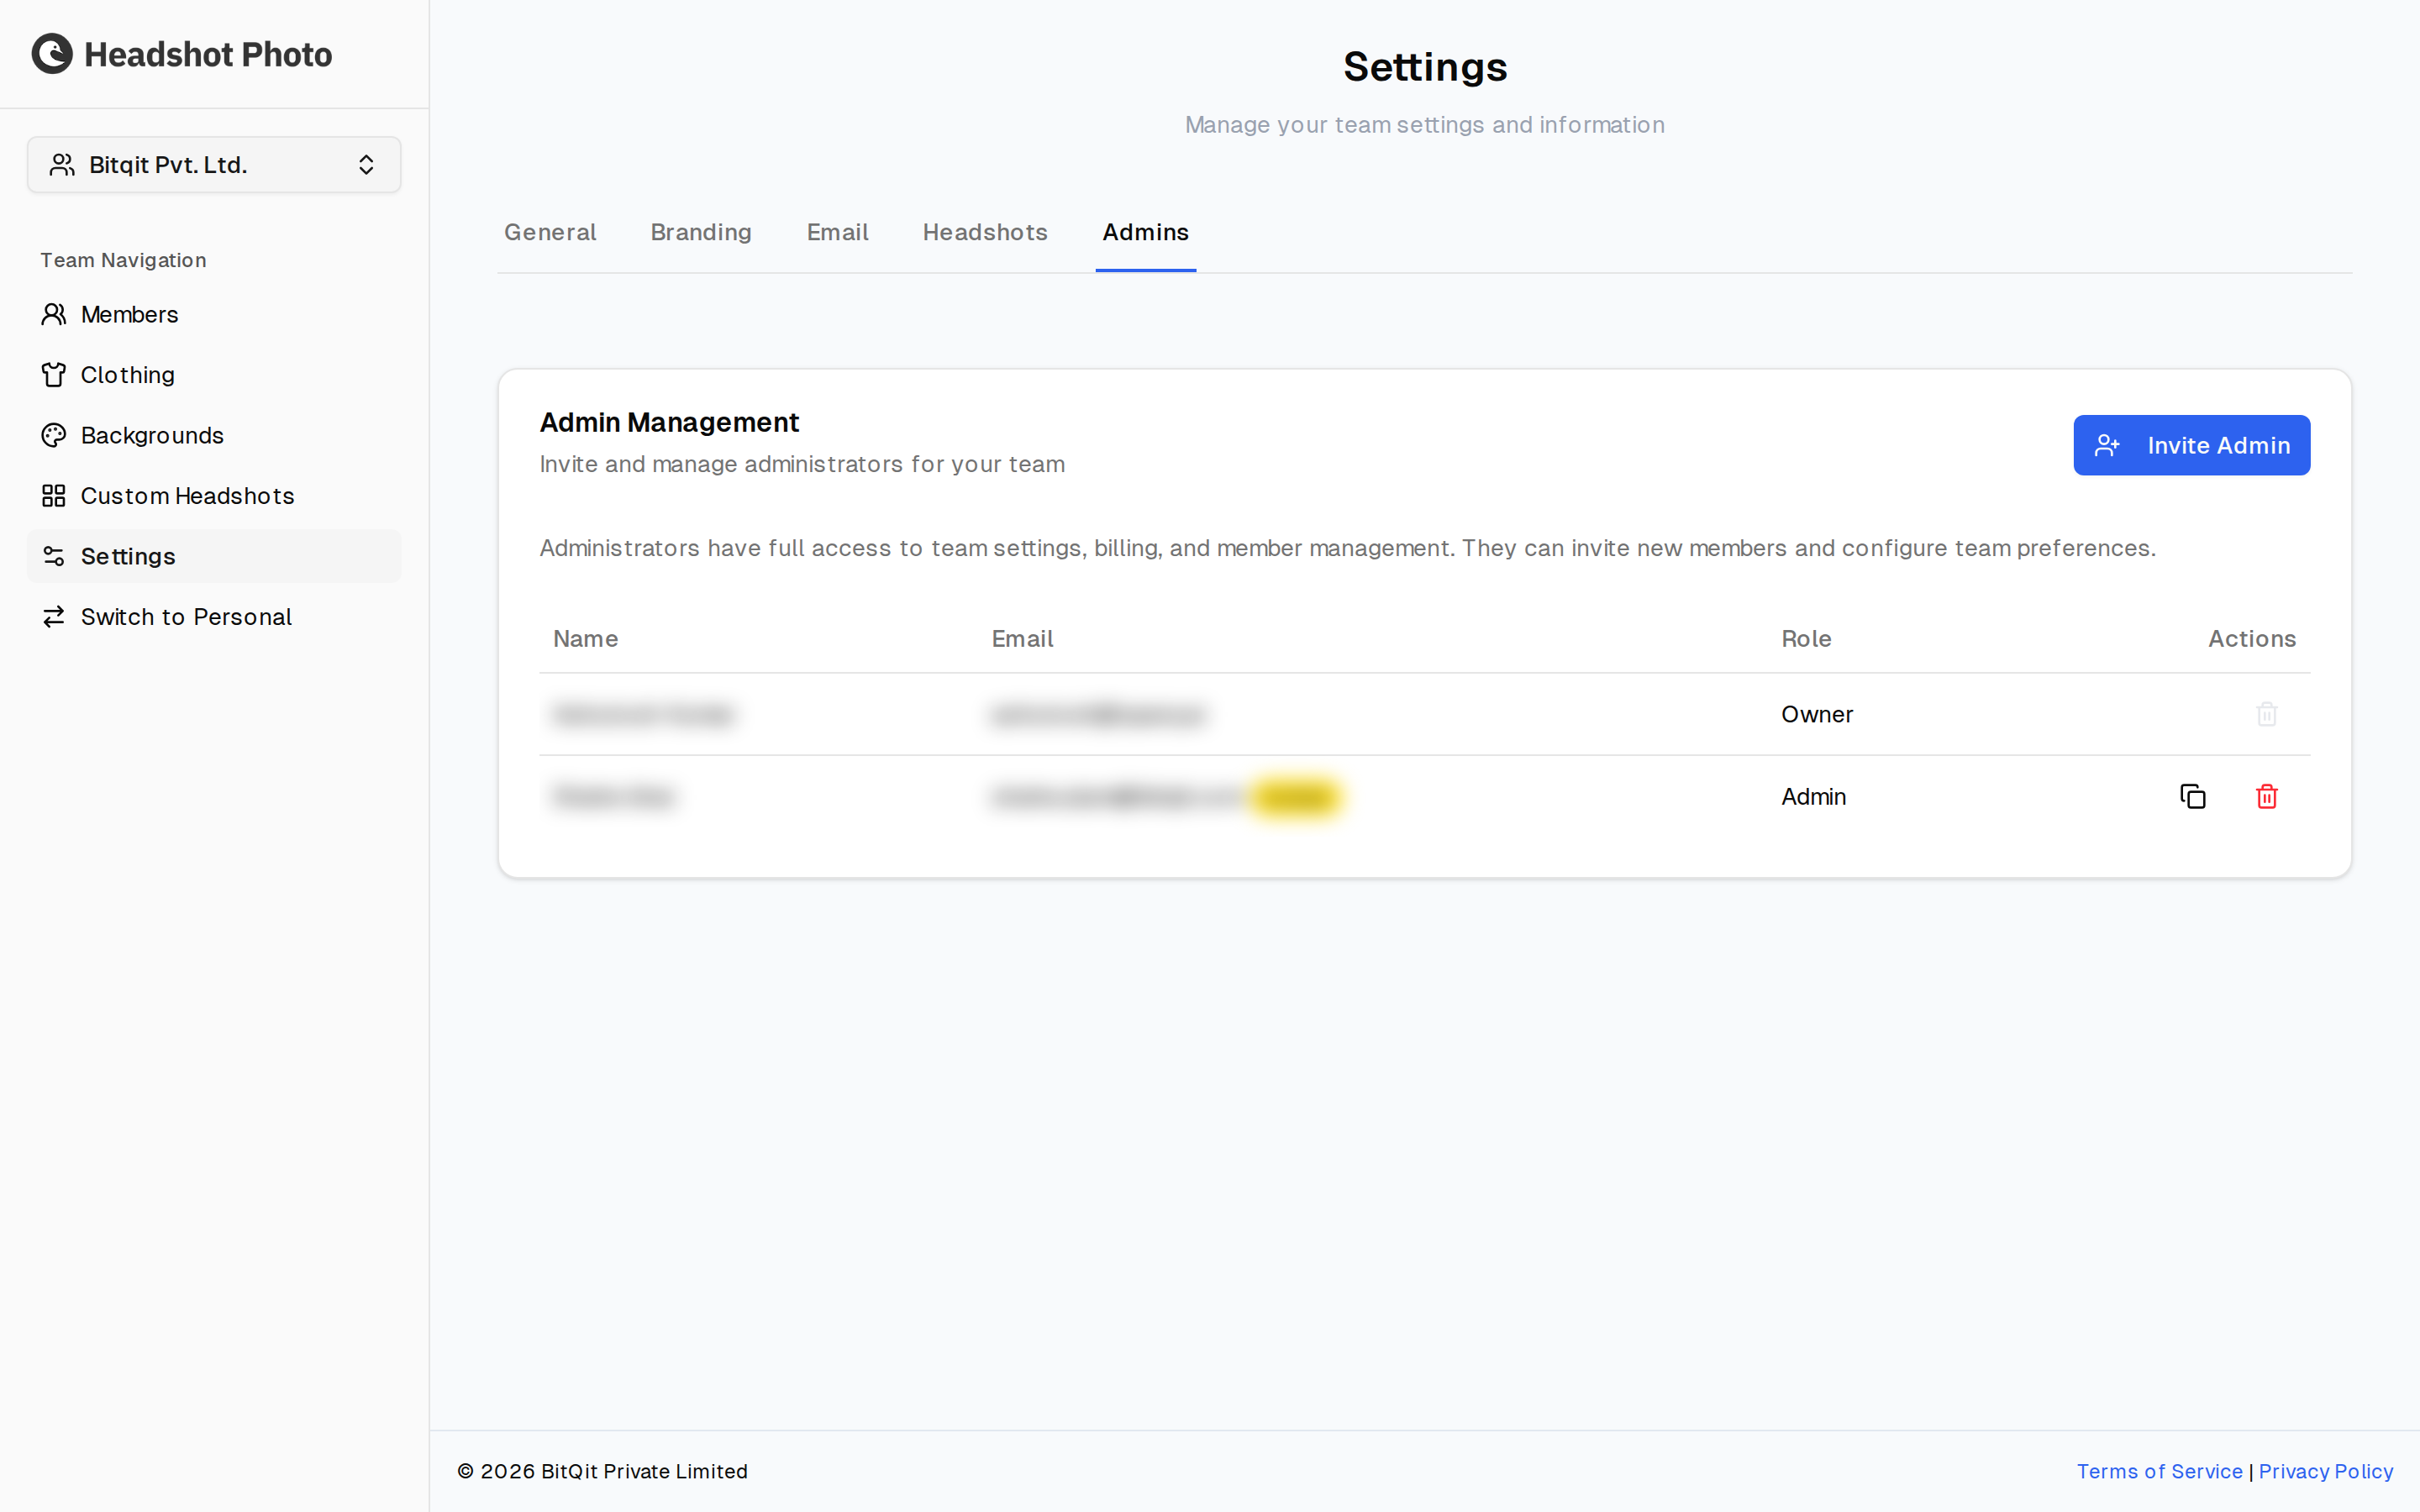Click the Admin Management heading
Viewport: 2420px width, 1512px height.
[x=669, y=422]
